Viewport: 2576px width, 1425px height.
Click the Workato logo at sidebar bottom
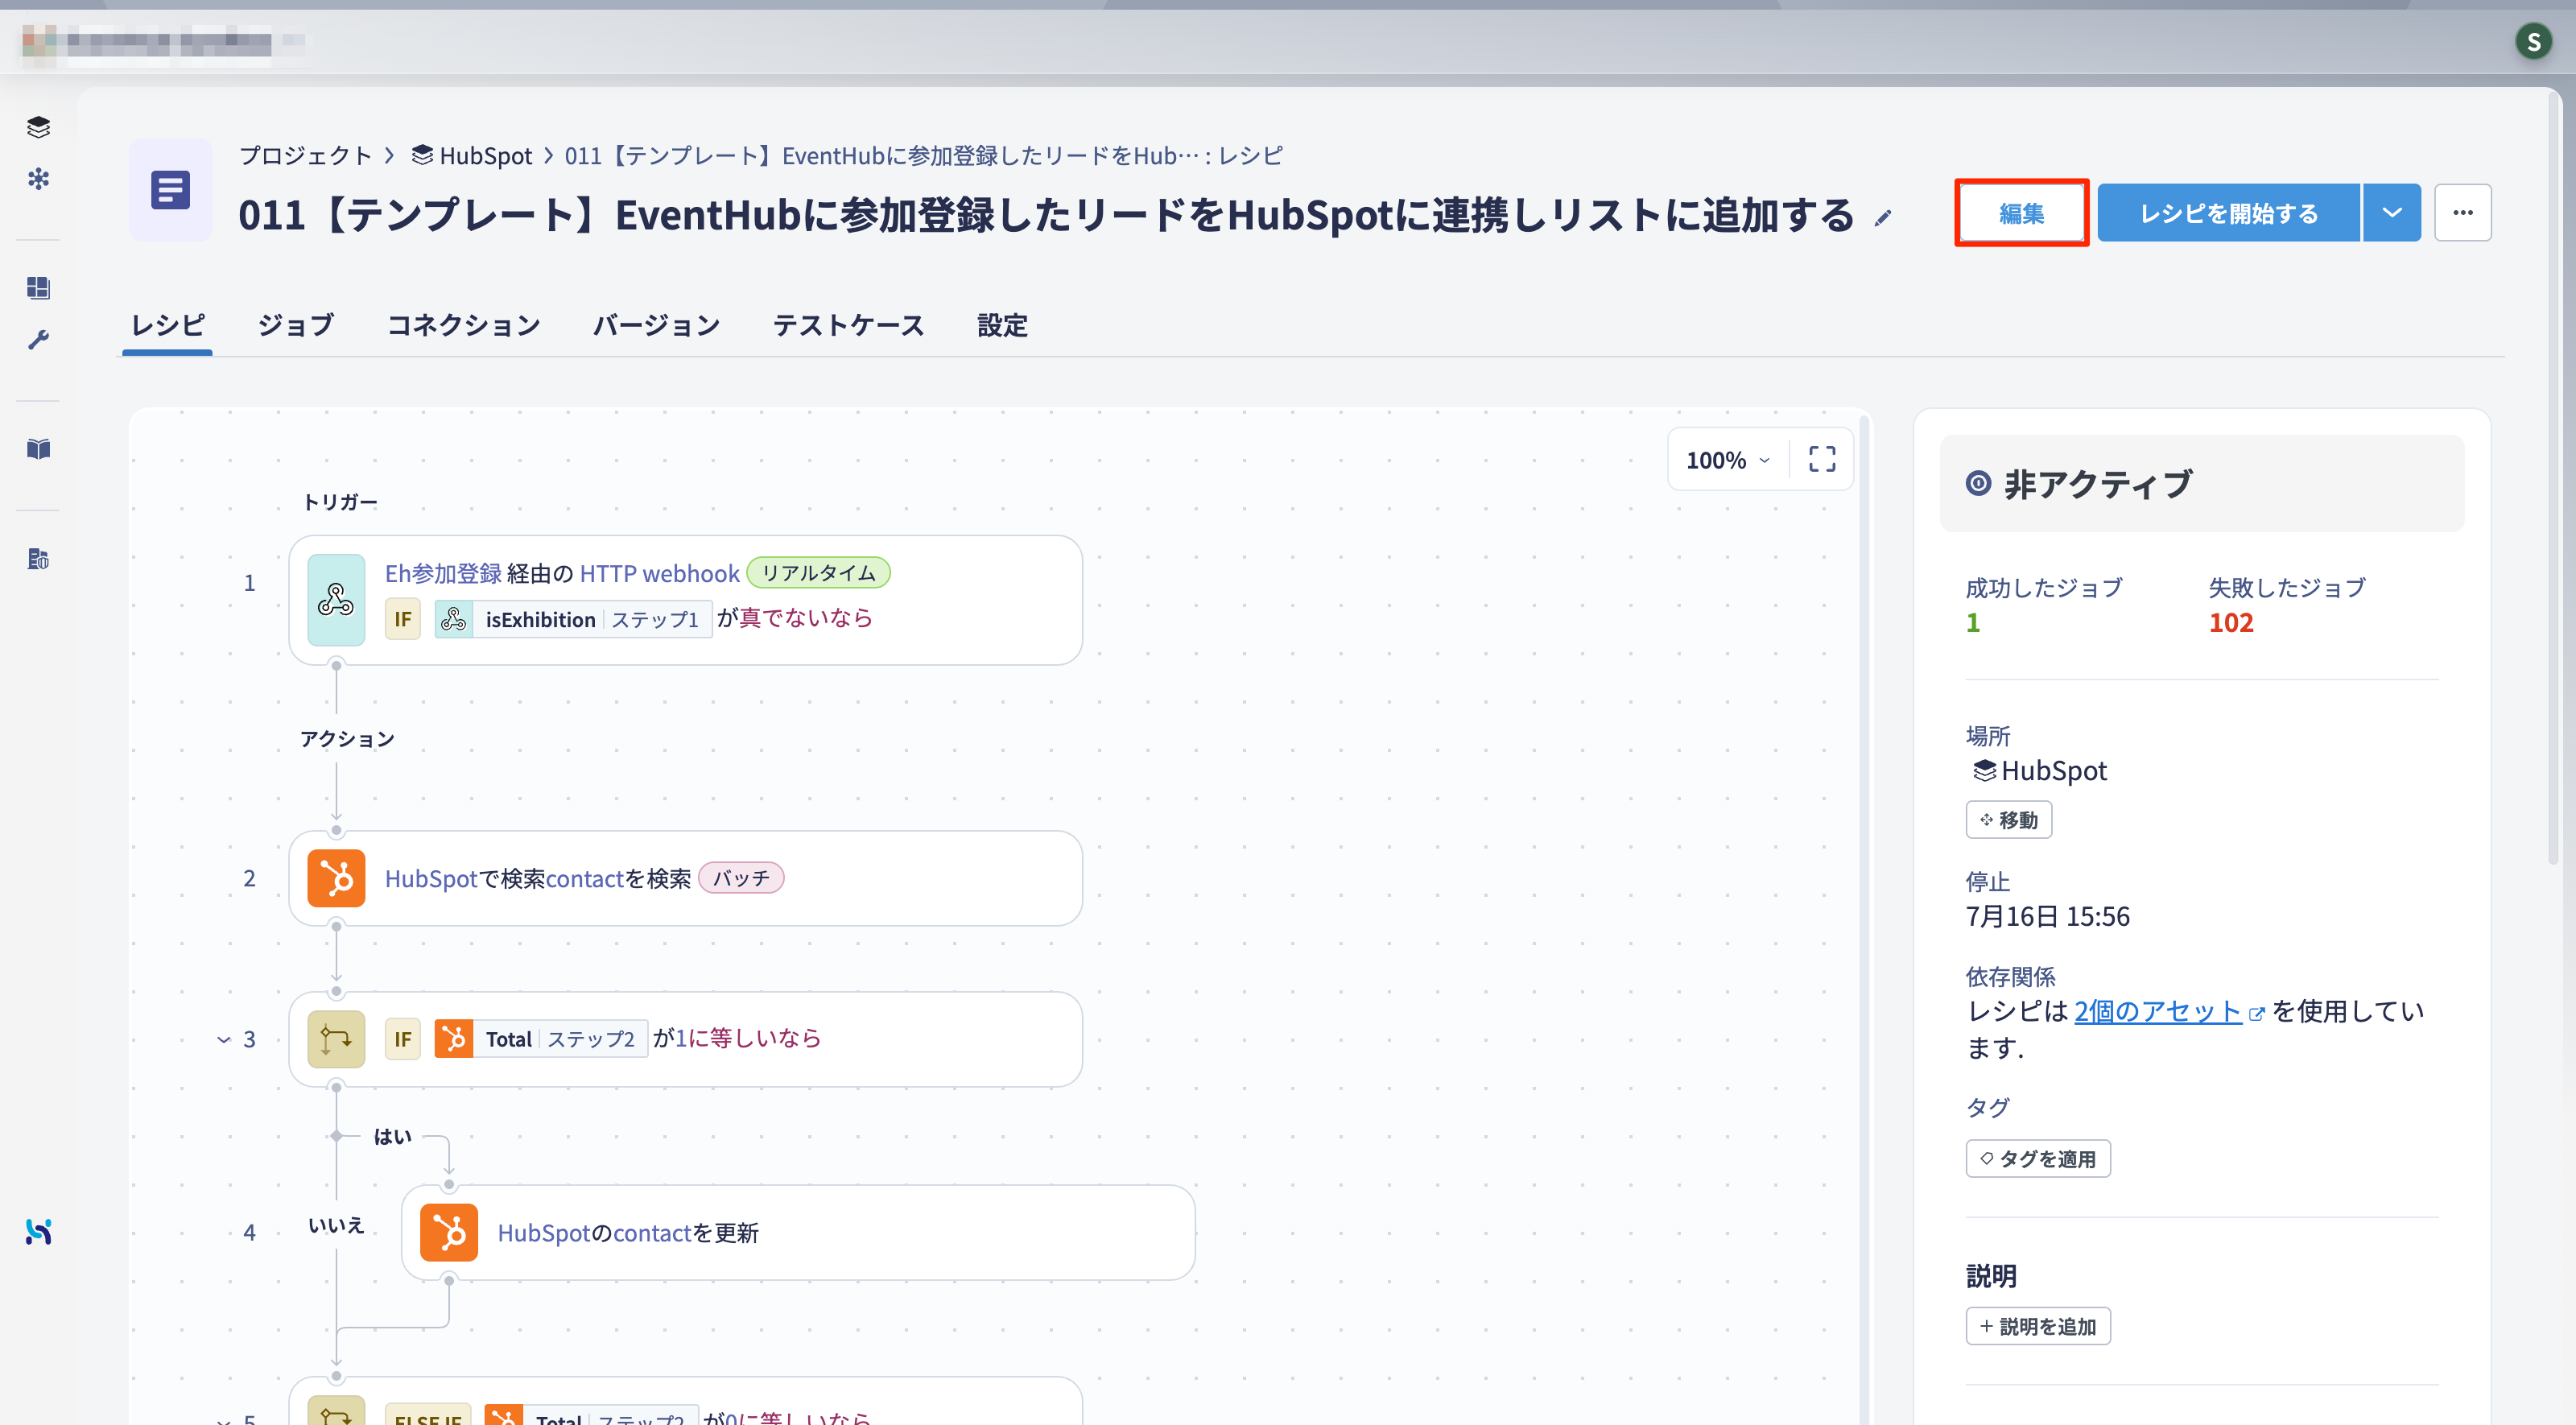tap(38, 1231)
